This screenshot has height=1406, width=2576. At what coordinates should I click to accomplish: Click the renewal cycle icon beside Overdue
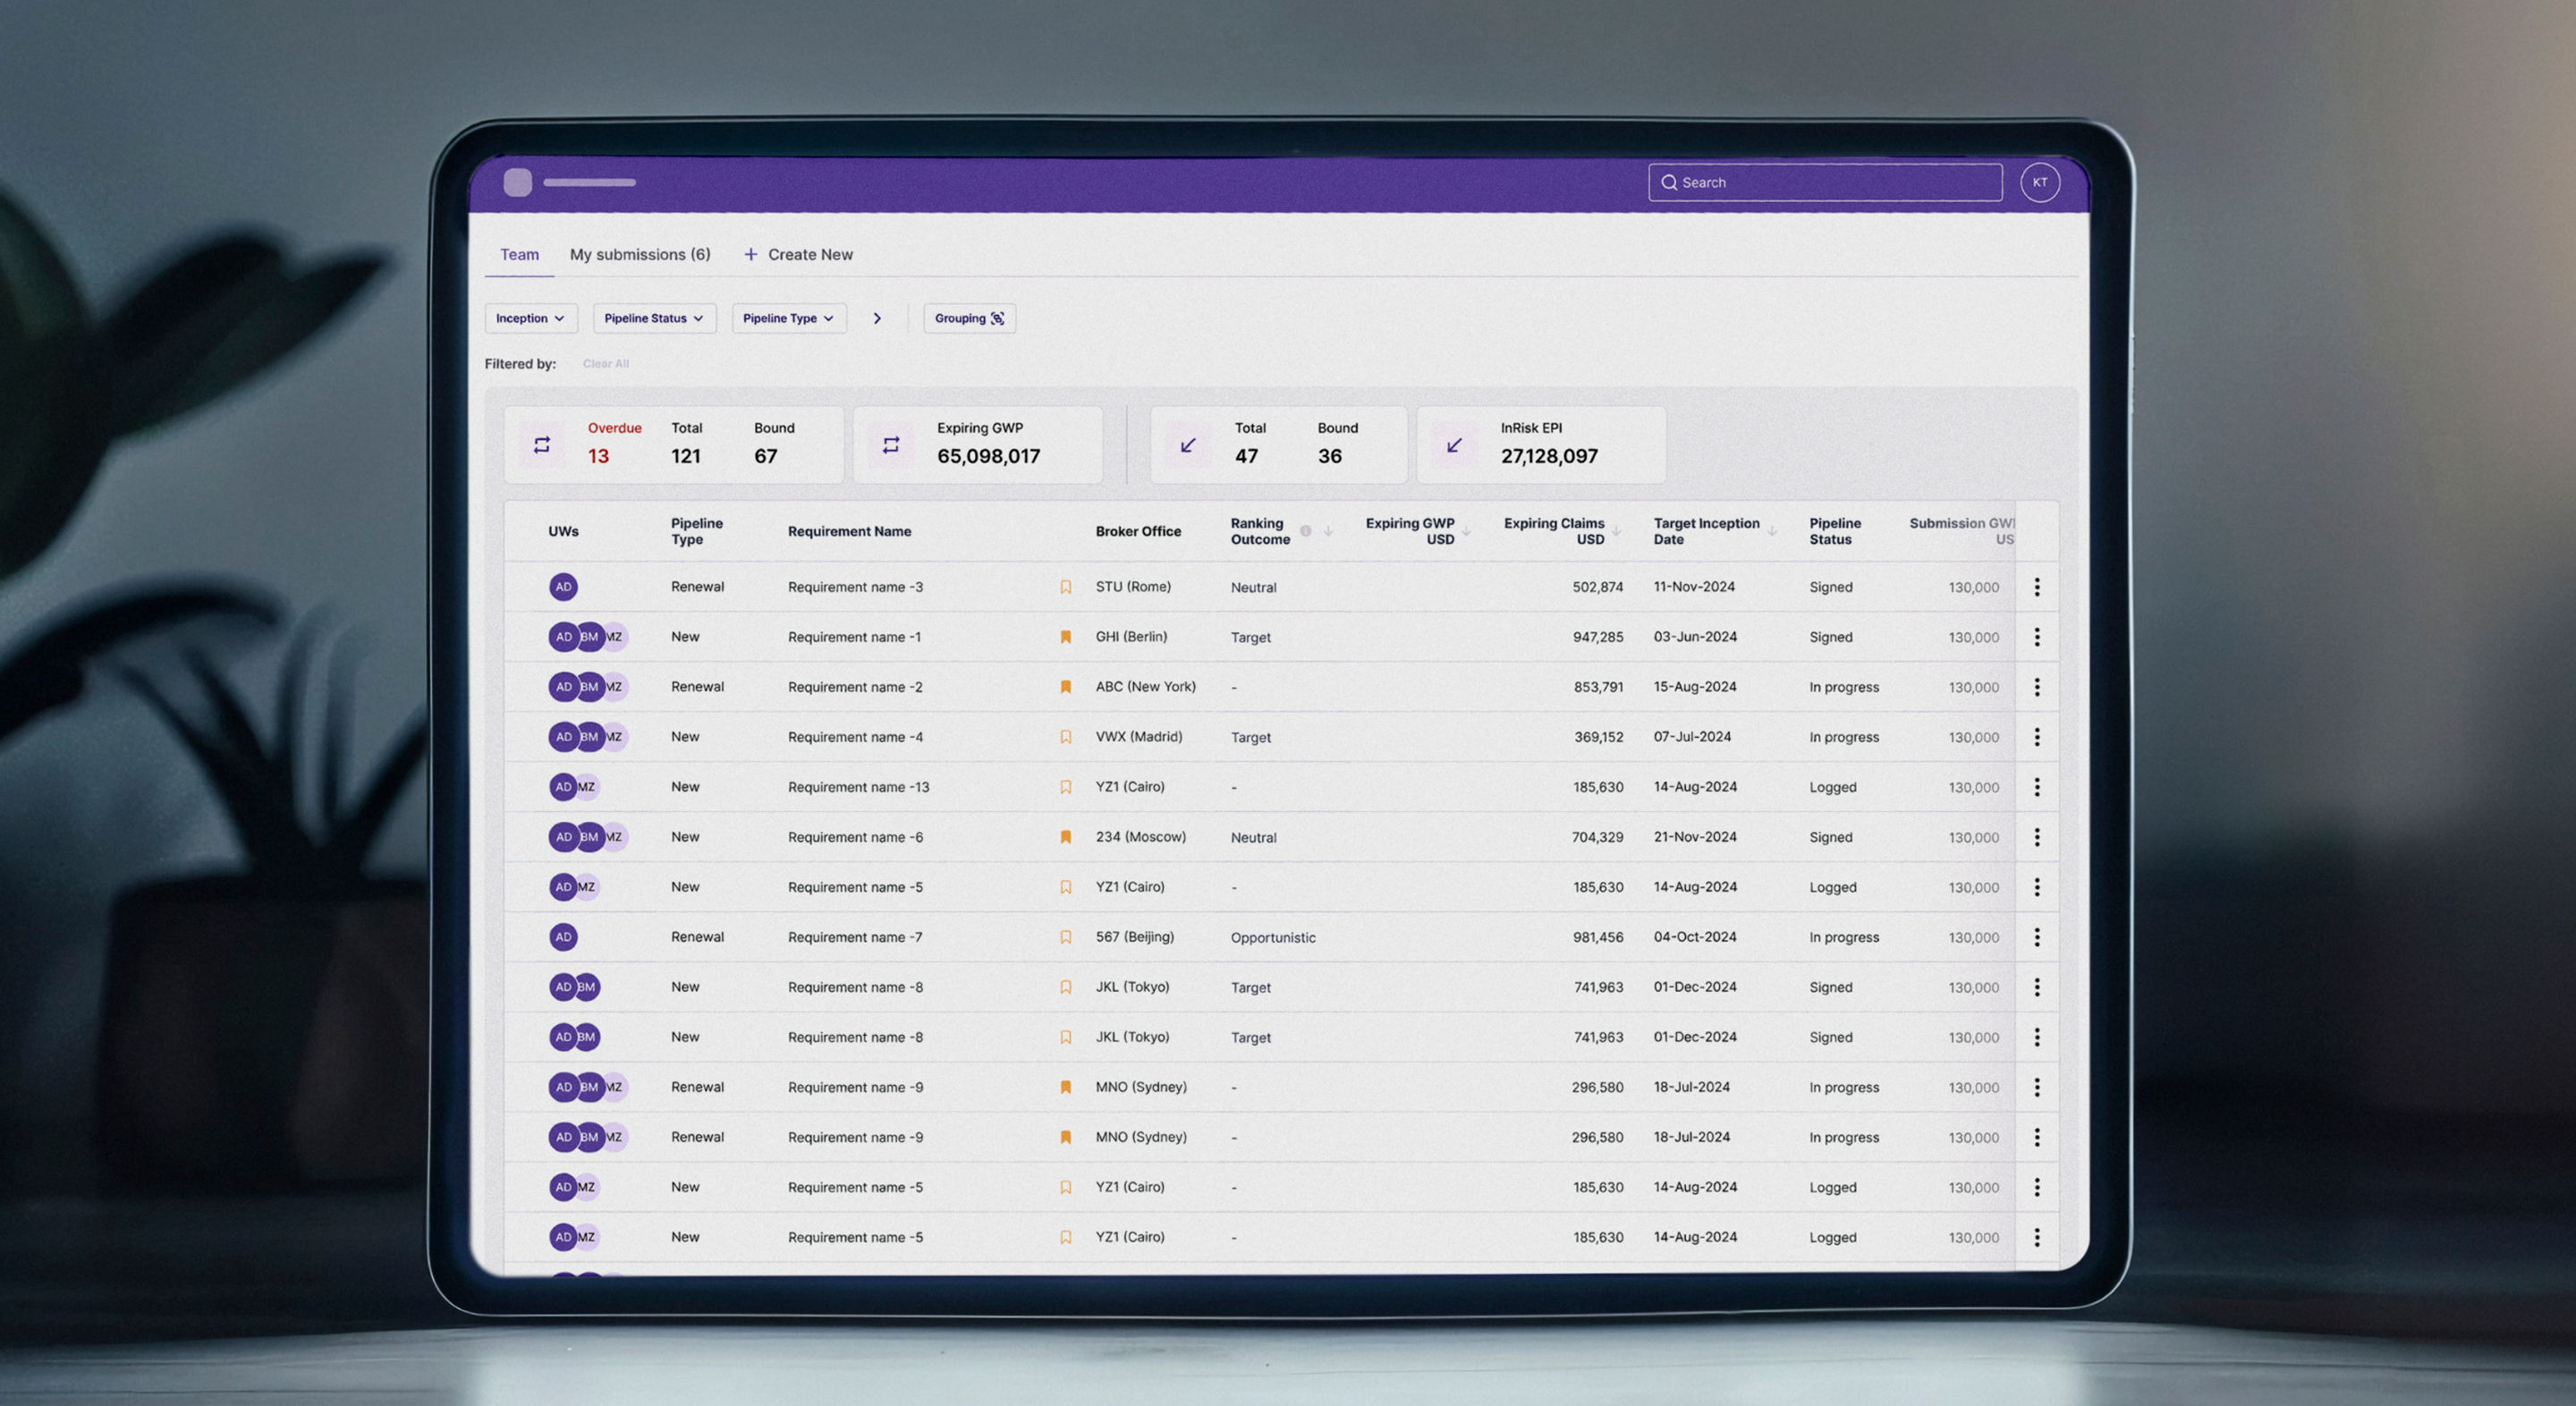tap(542, 445)
